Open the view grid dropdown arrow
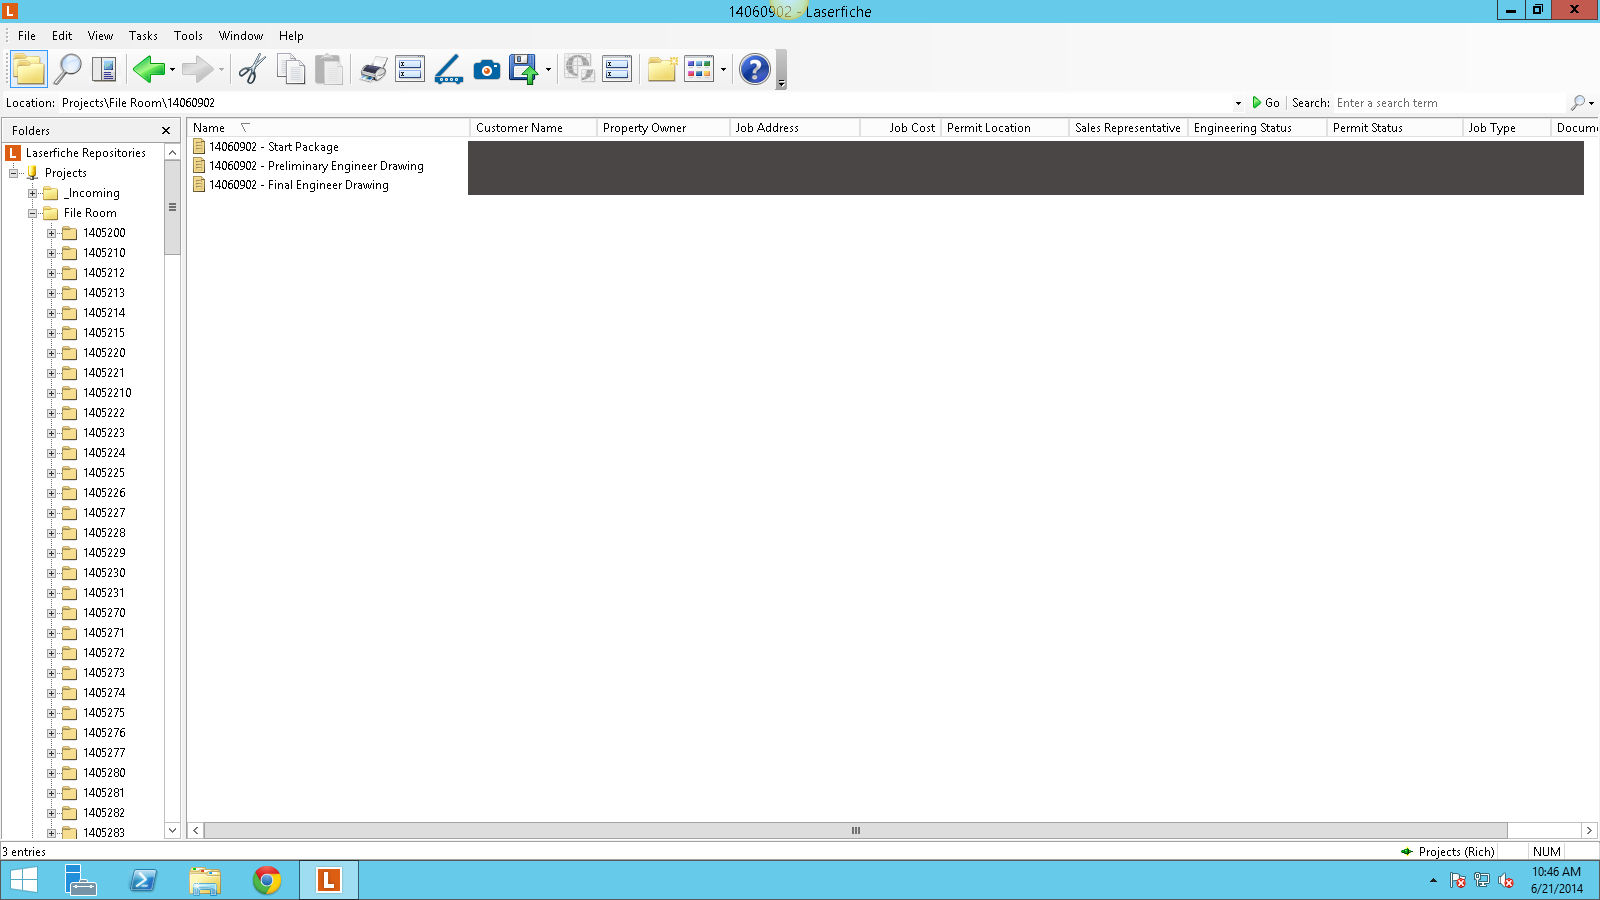 point(723,70)
